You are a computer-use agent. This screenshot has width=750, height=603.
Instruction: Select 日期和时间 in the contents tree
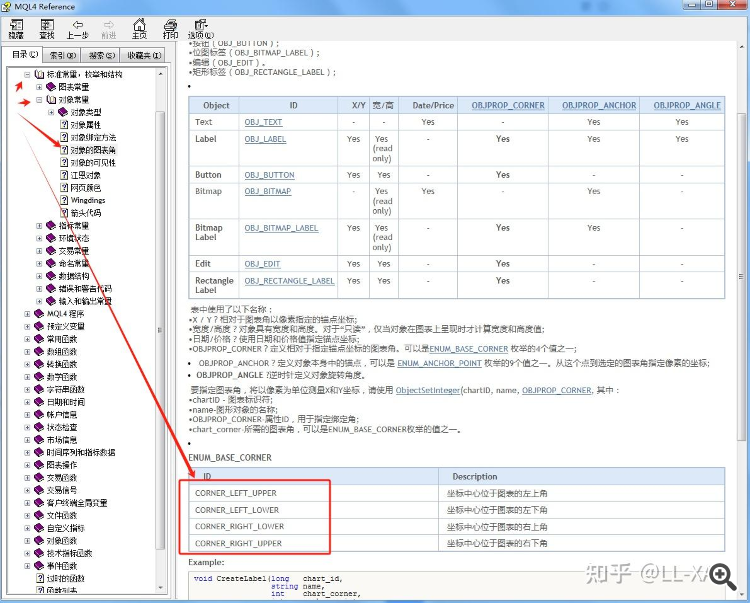(66, 402)
